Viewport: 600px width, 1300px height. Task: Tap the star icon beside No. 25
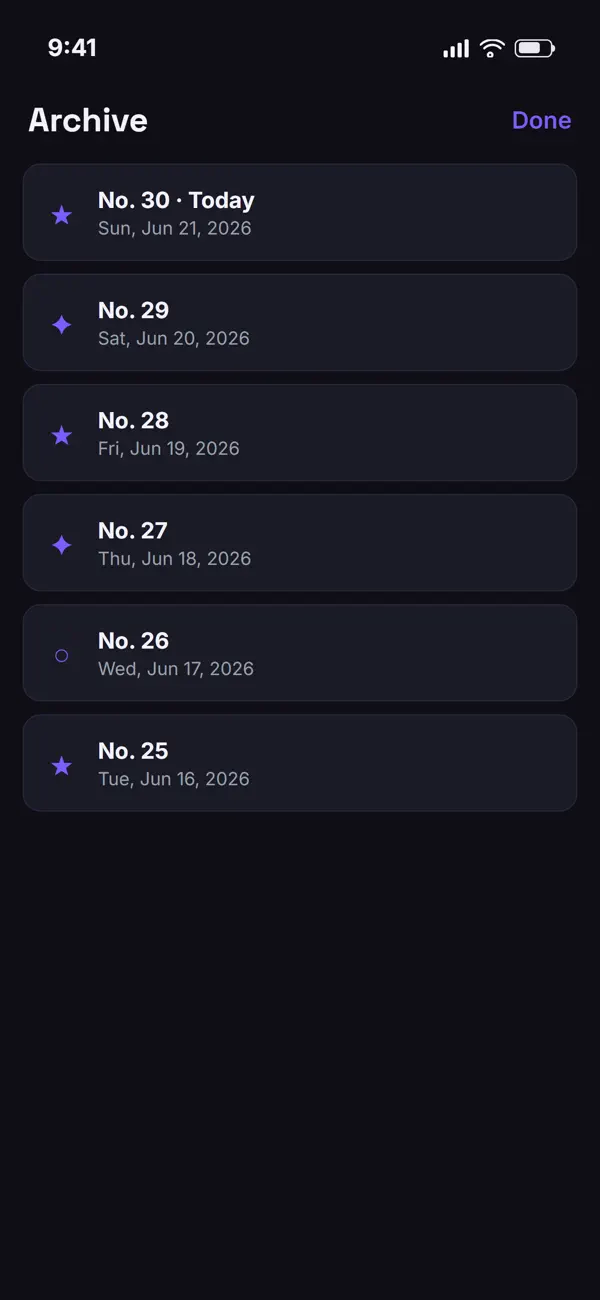click(x=61, y=766)
